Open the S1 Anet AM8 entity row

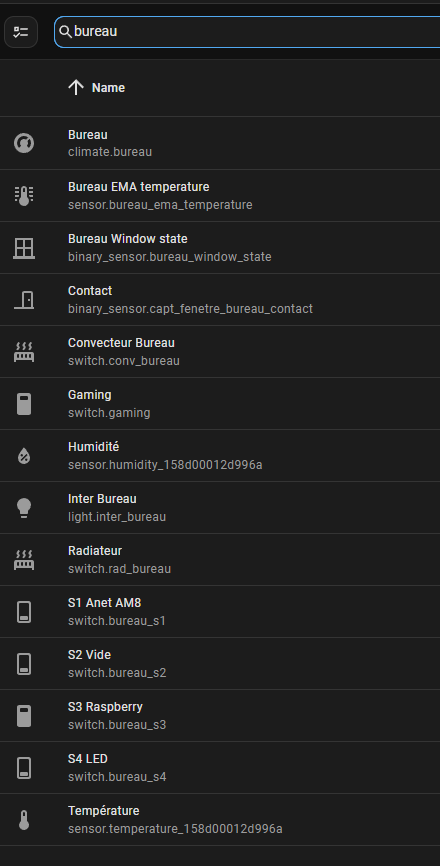coord(220,611)
